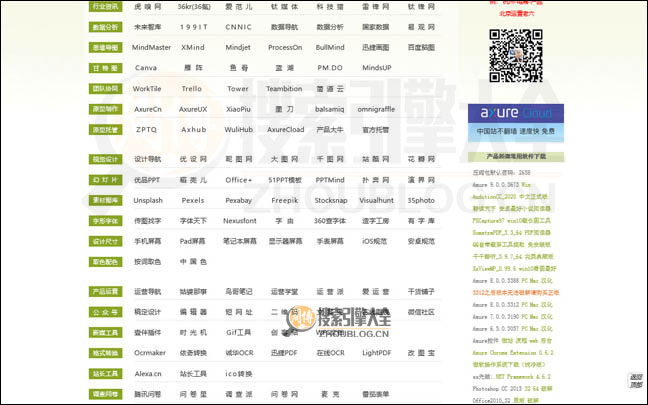Visit the Mindjet link
Screen dimensions: 648x405
point(238,48)
